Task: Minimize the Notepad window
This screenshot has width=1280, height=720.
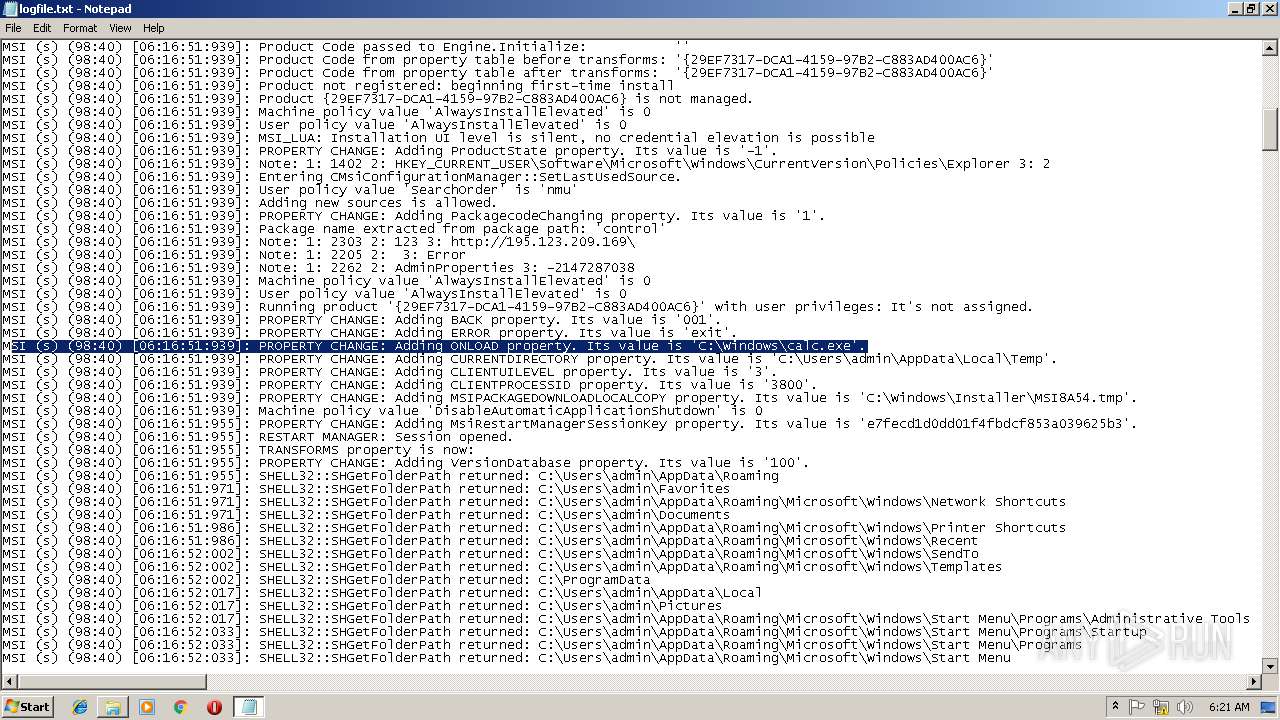Action: tap(1235, 9)
